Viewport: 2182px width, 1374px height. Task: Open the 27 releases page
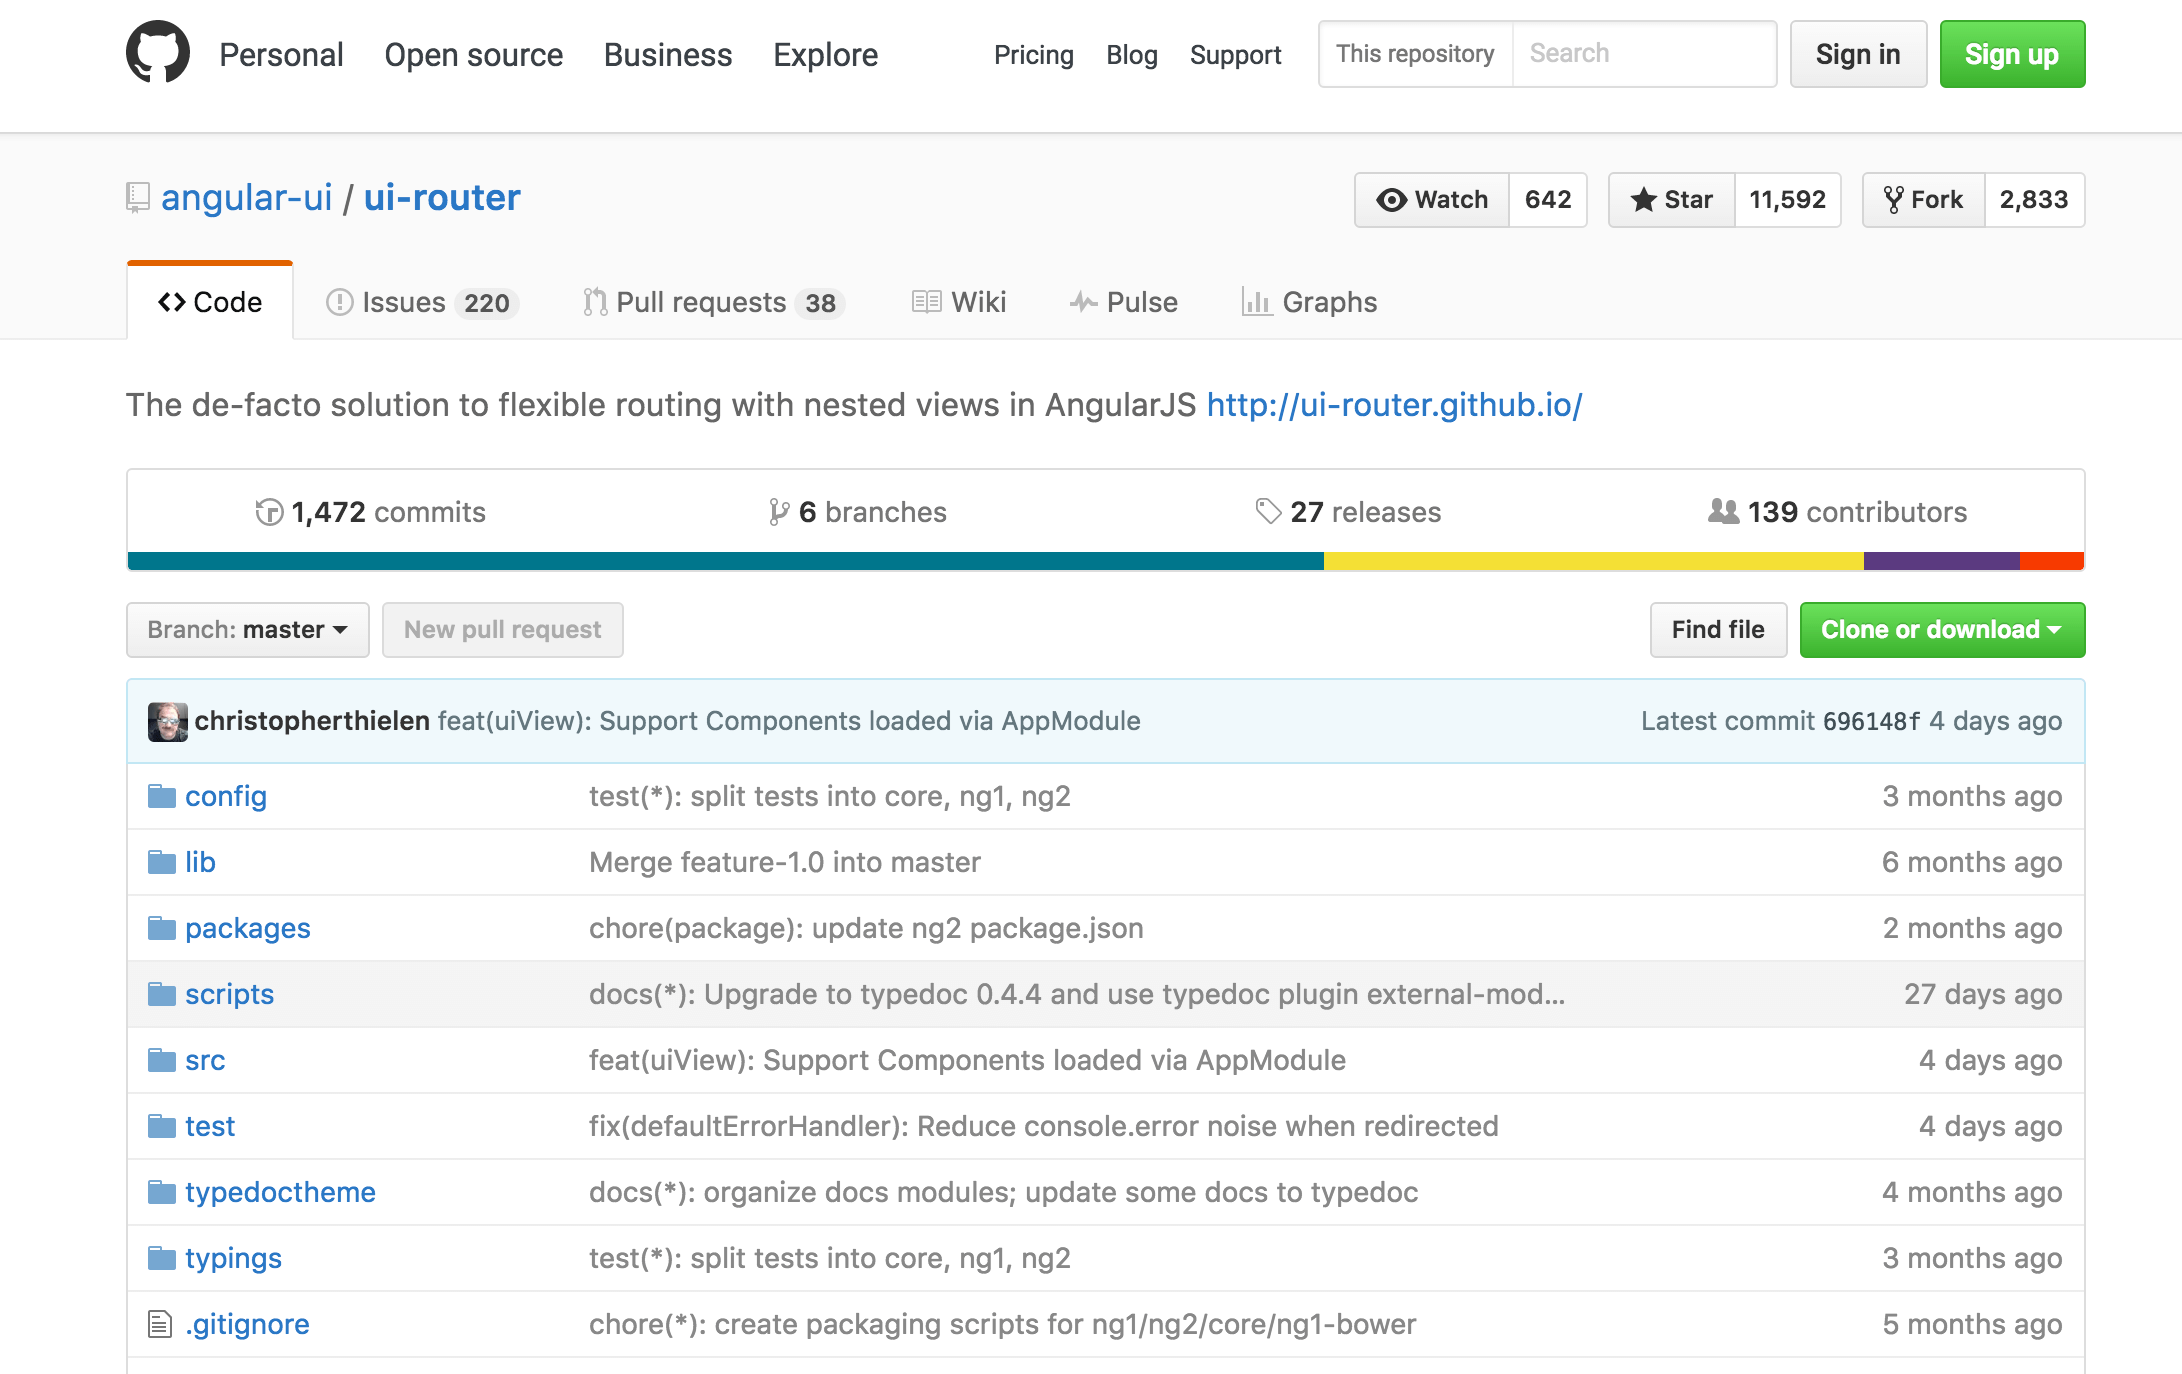pyautogui.click(x=1348, y=512)
